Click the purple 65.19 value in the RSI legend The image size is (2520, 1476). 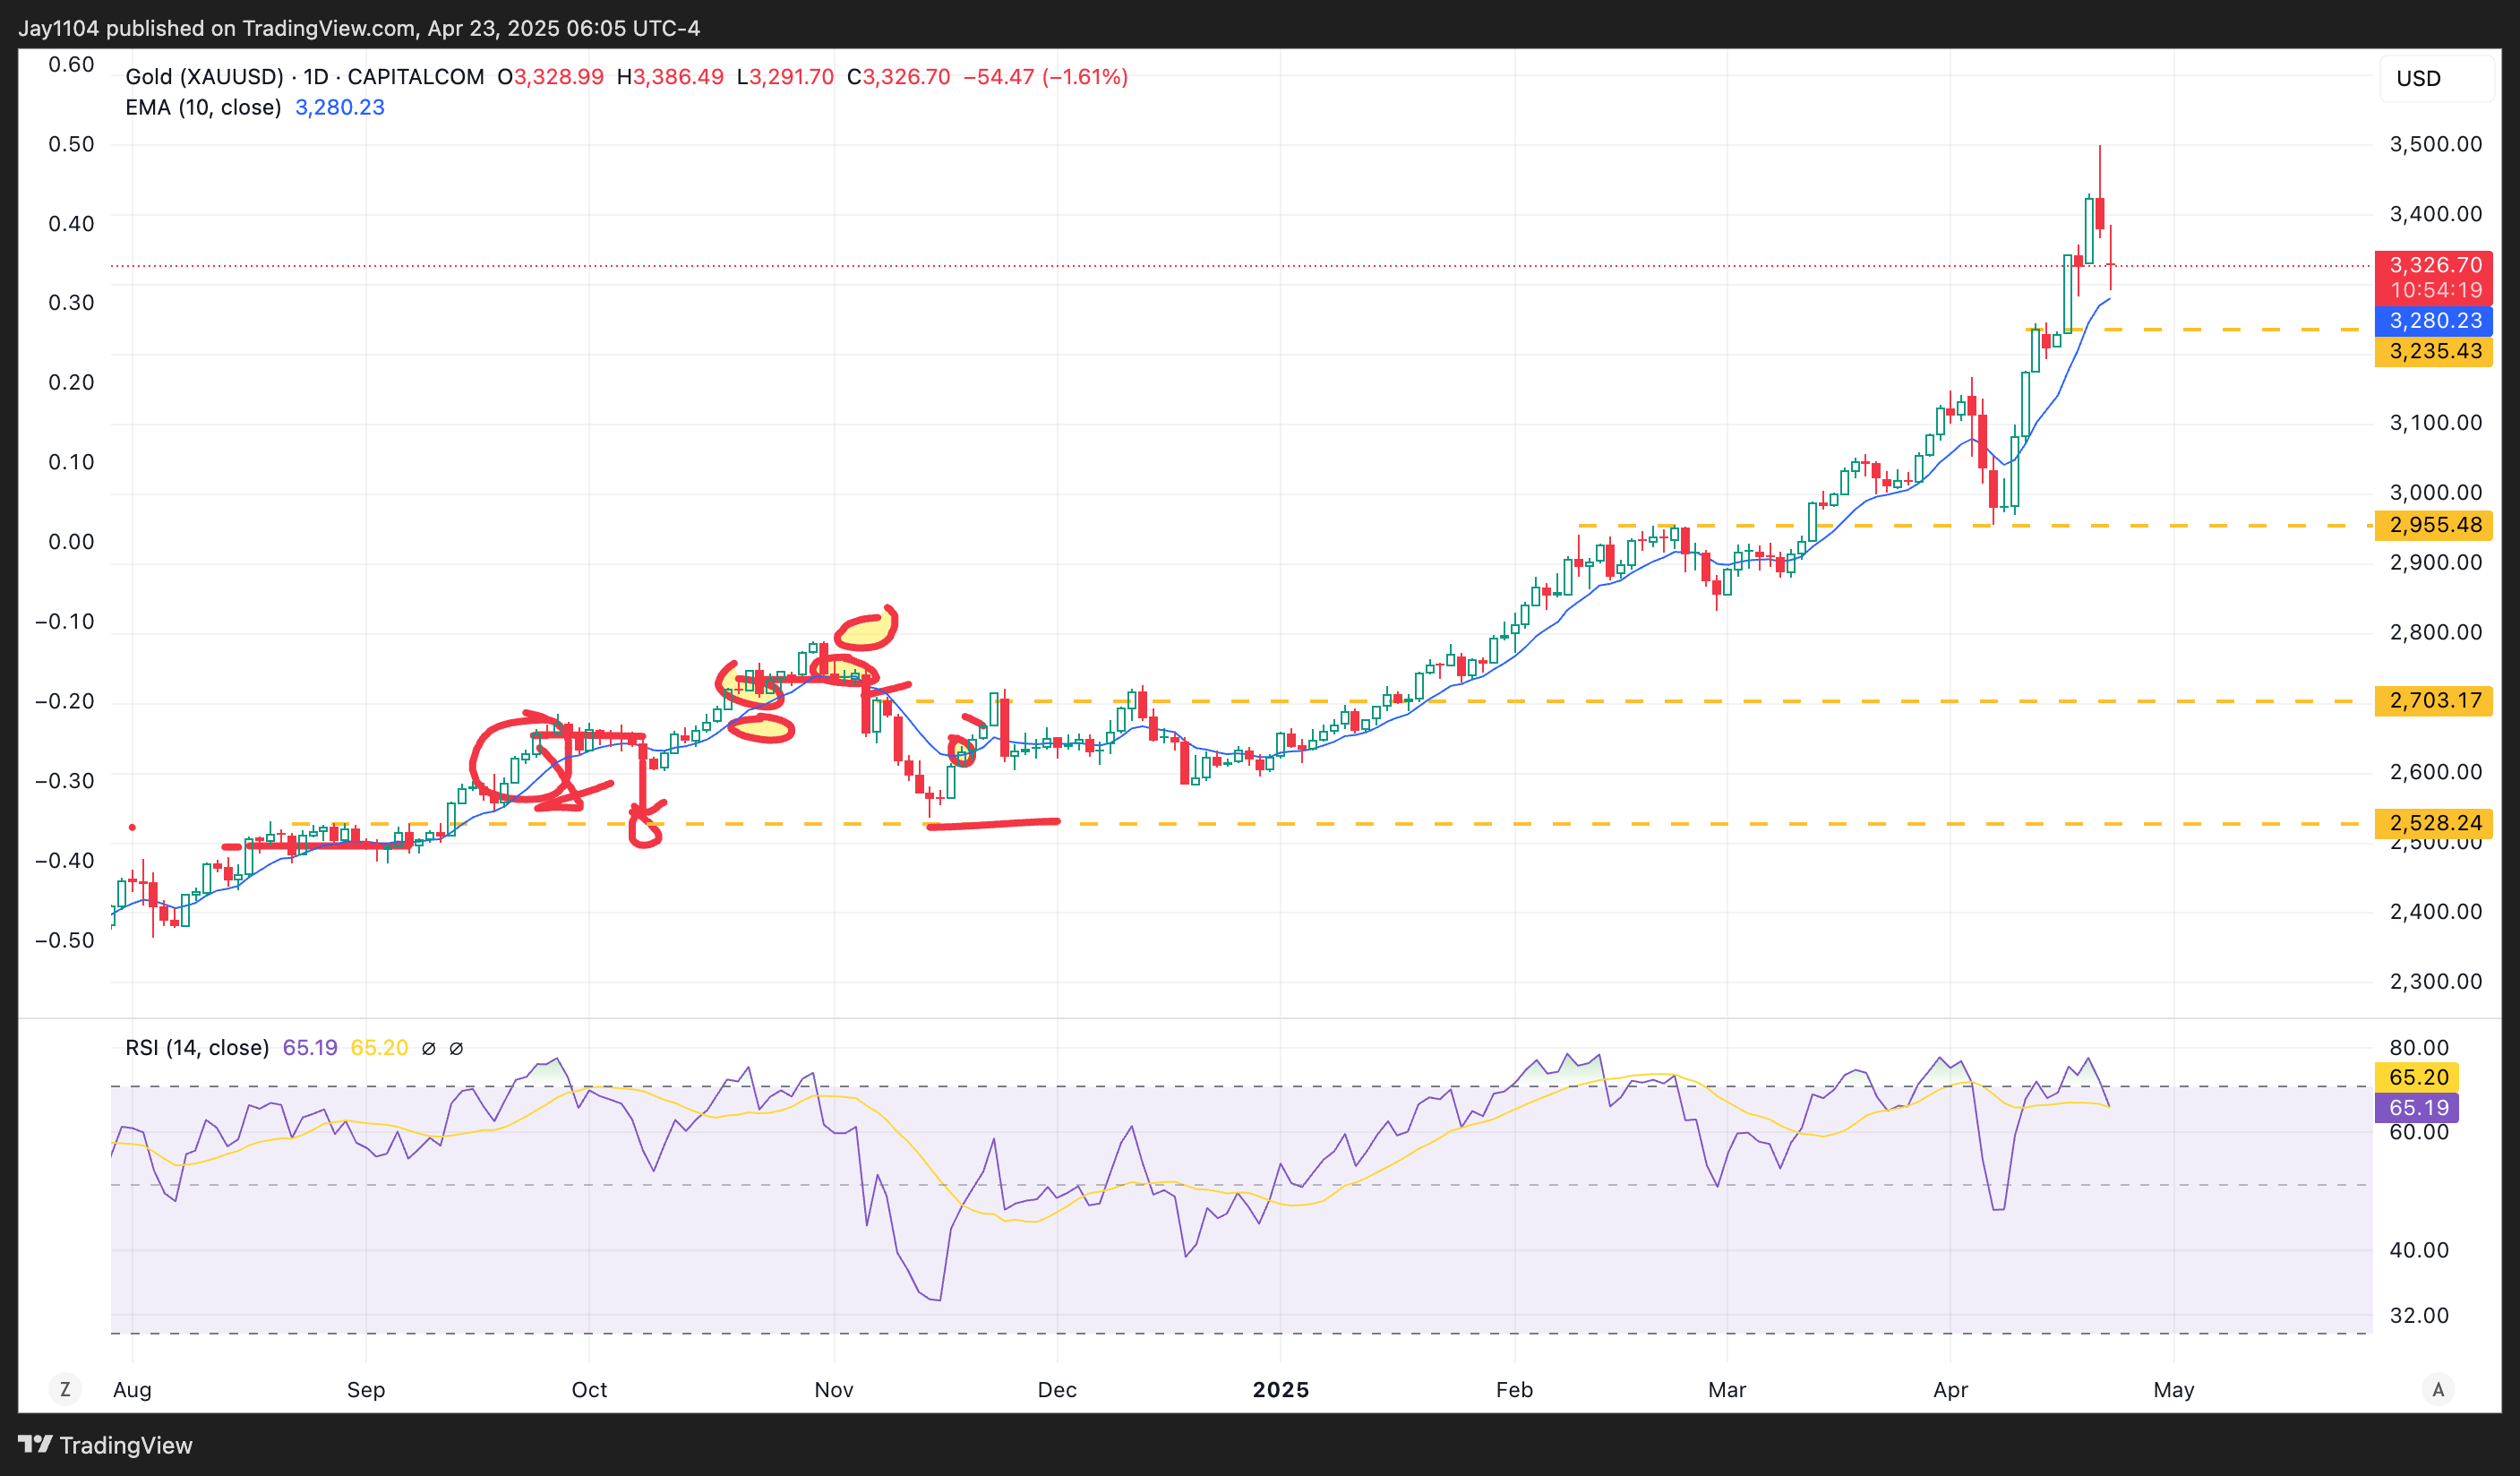coord(310,1047)
